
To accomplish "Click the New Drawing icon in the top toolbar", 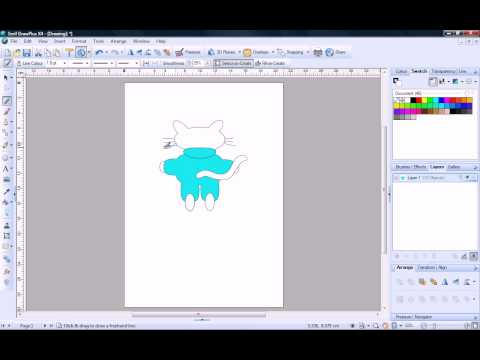I will tap(7, 52).
